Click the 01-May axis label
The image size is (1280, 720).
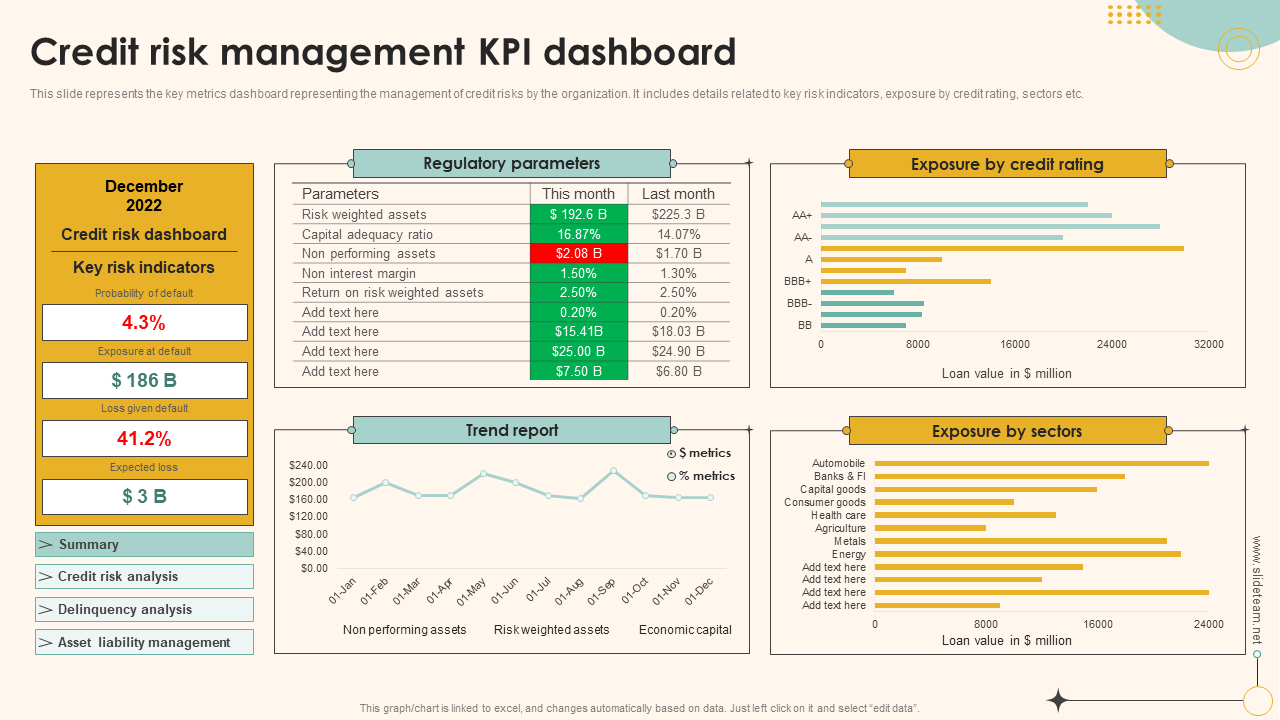(x=472, y=591)
